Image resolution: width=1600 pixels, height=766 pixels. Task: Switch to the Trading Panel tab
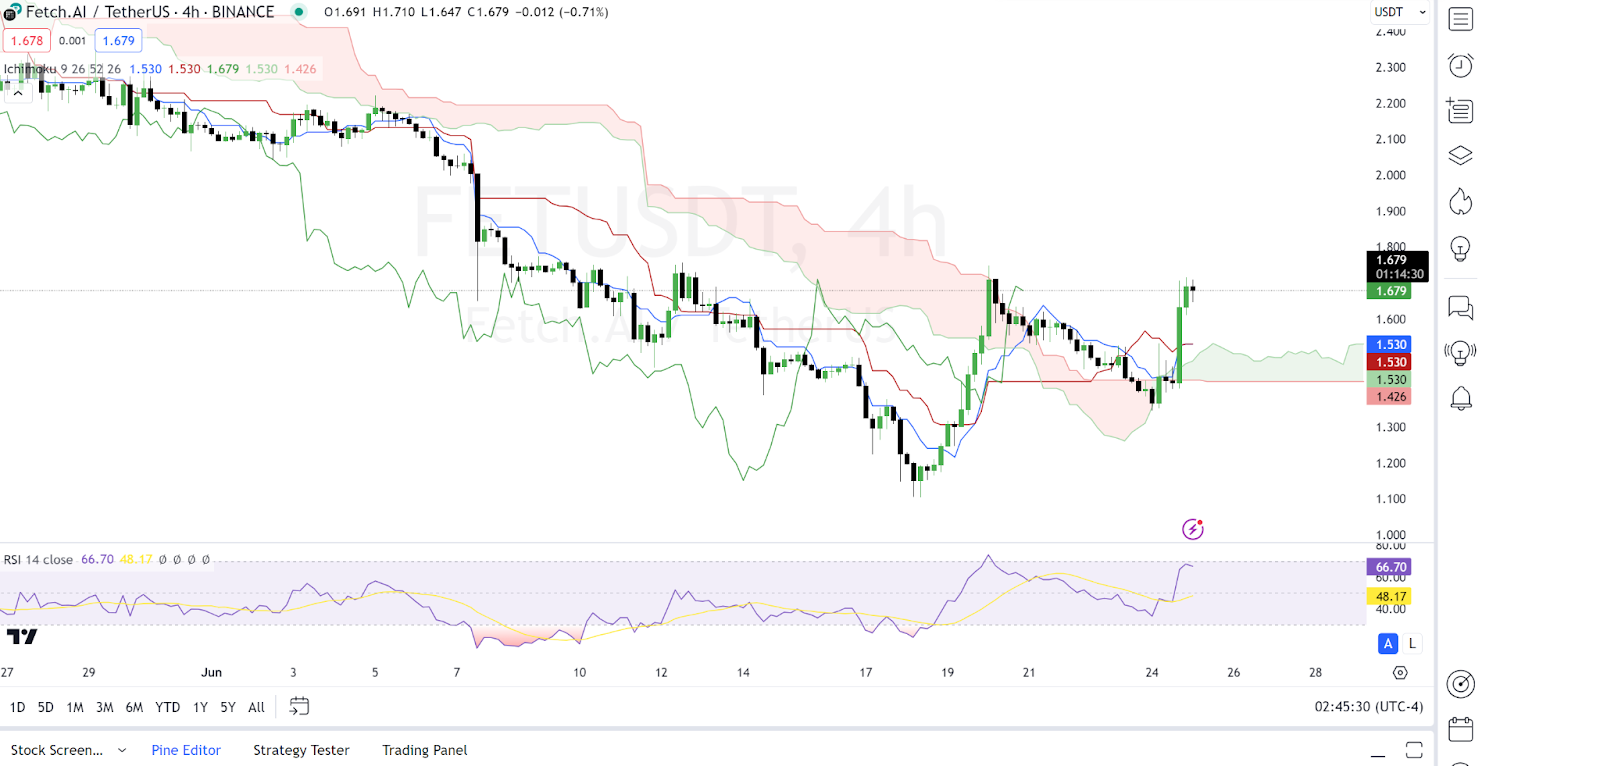coord(424,750)
